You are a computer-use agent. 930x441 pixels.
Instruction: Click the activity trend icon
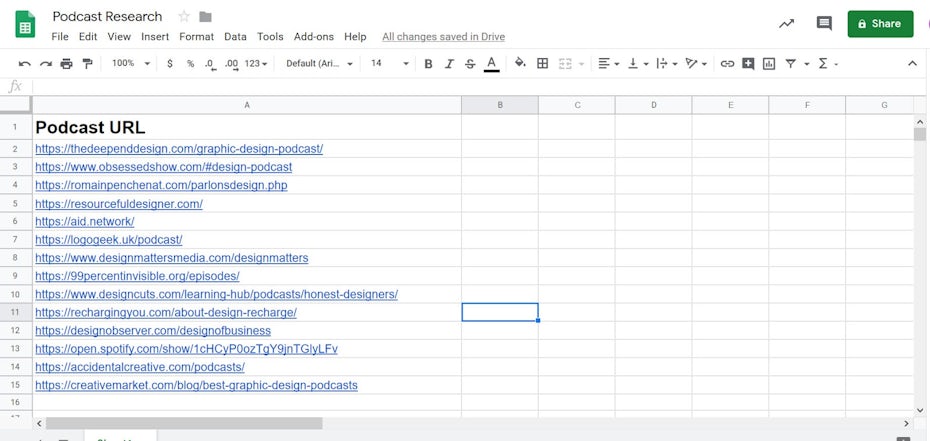[787, 24]
